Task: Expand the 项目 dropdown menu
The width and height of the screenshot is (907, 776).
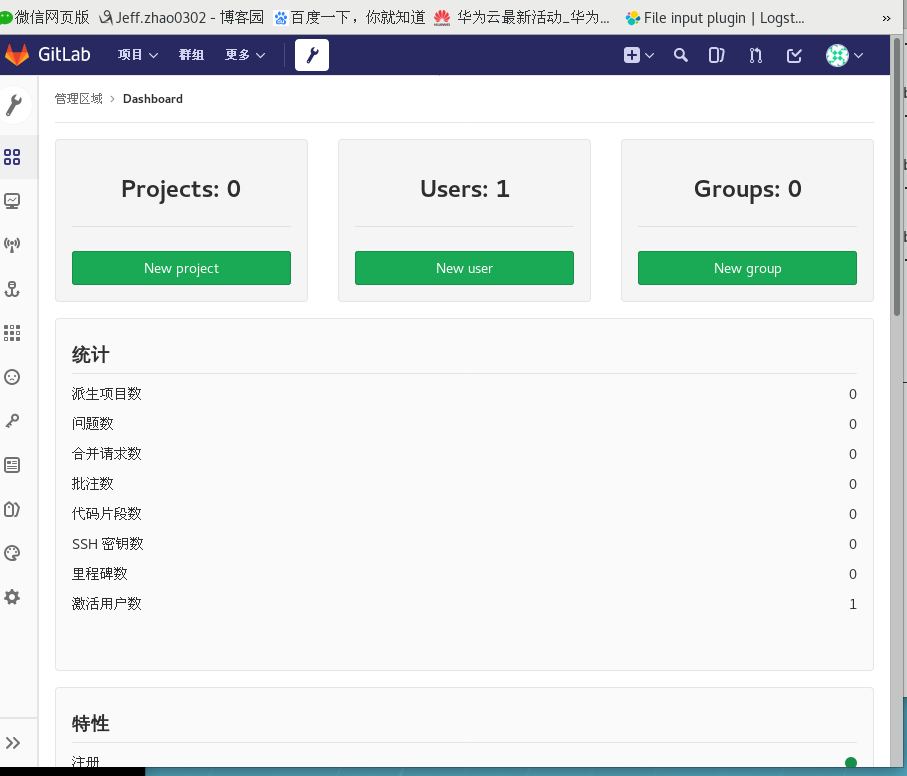Action: coord(138,55)
